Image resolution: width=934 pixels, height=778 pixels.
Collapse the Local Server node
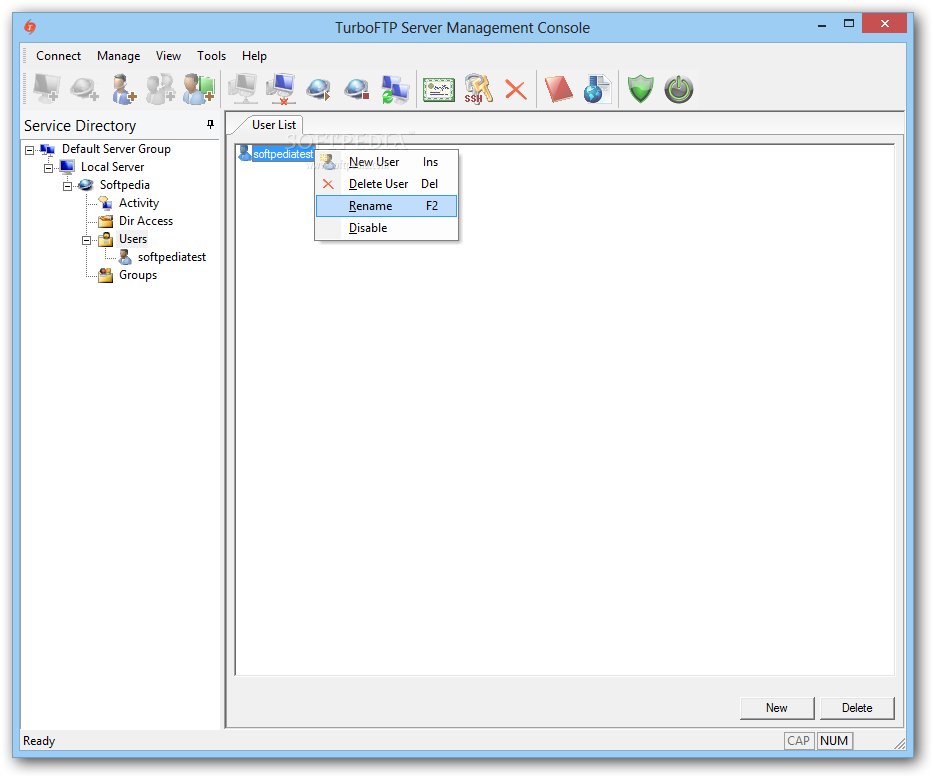[x=48, y=168]
